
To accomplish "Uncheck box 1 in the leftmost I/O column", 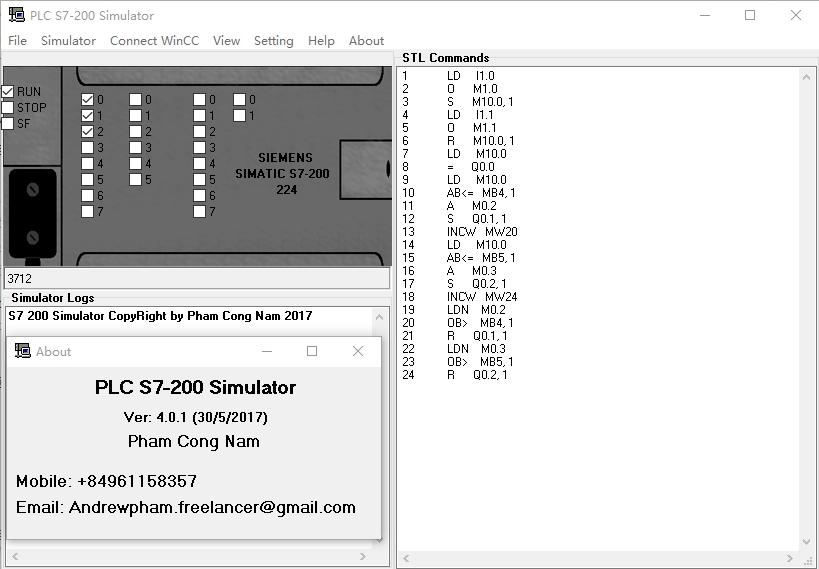I will tap(88, 115).
